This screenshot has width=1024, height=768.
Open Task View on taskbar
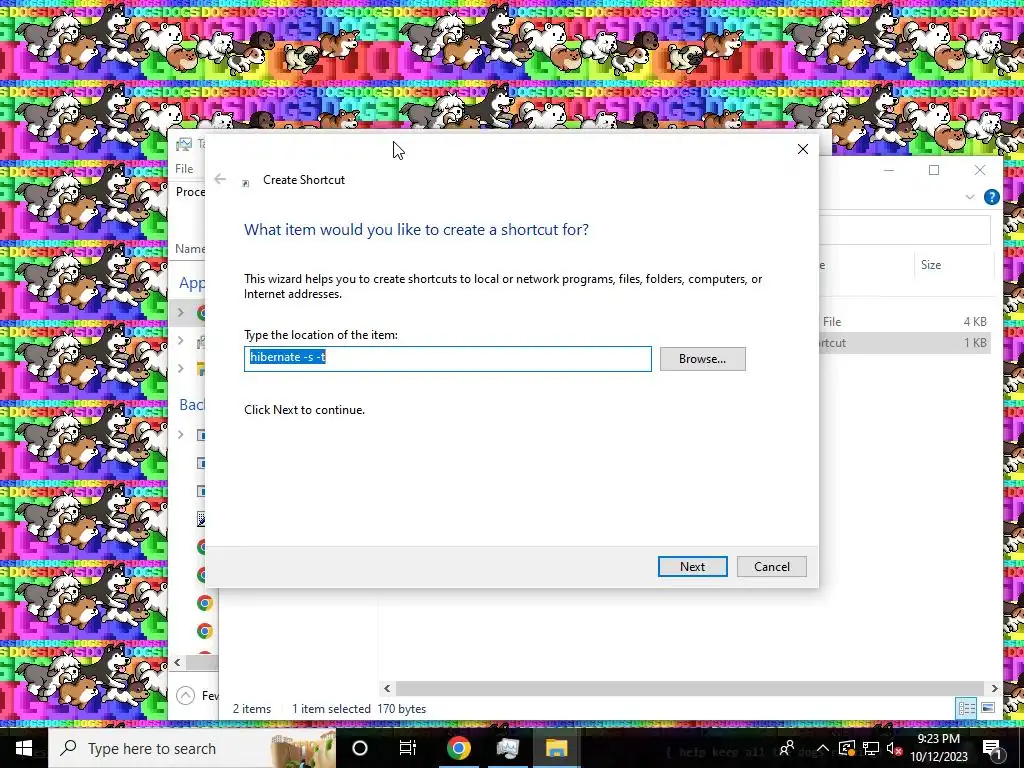(x=408, y=748)
